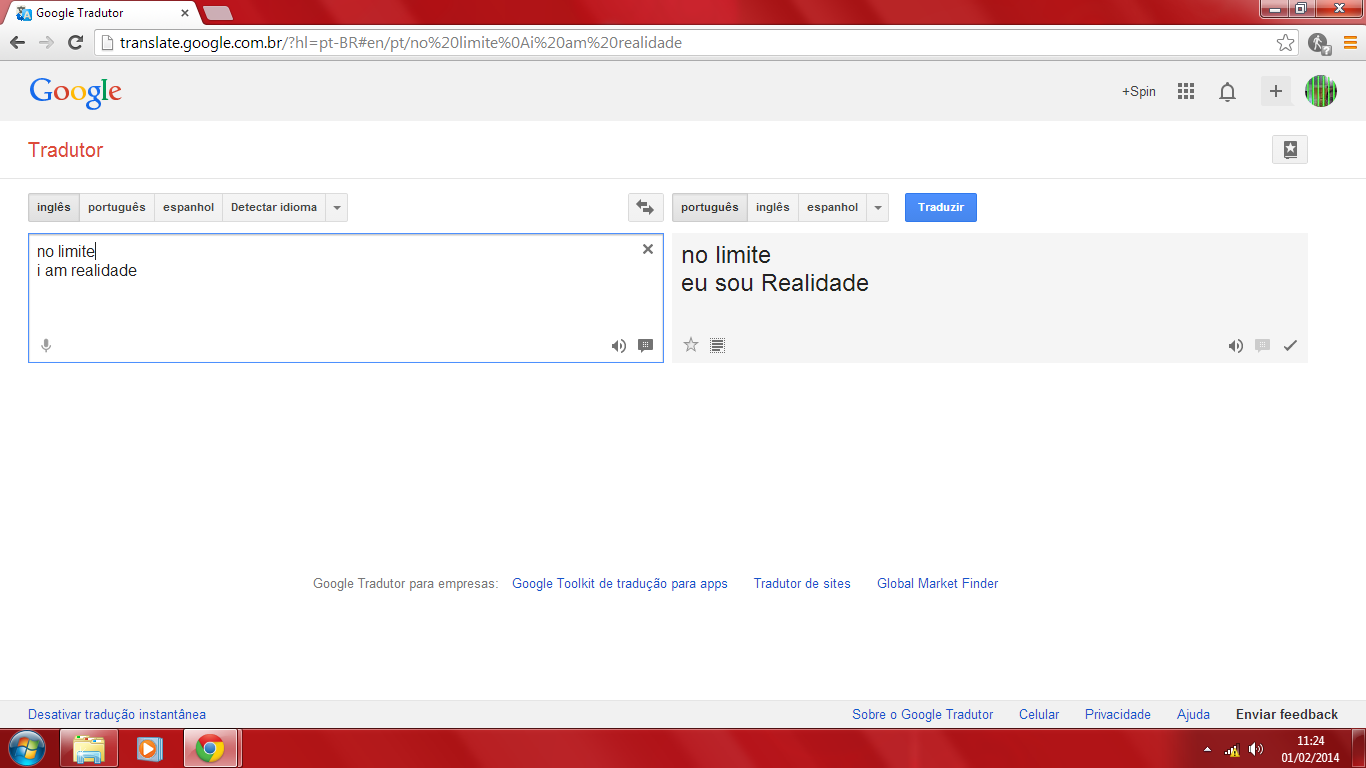Click the Chrome taskbar icon

click(x=210, y=748)
